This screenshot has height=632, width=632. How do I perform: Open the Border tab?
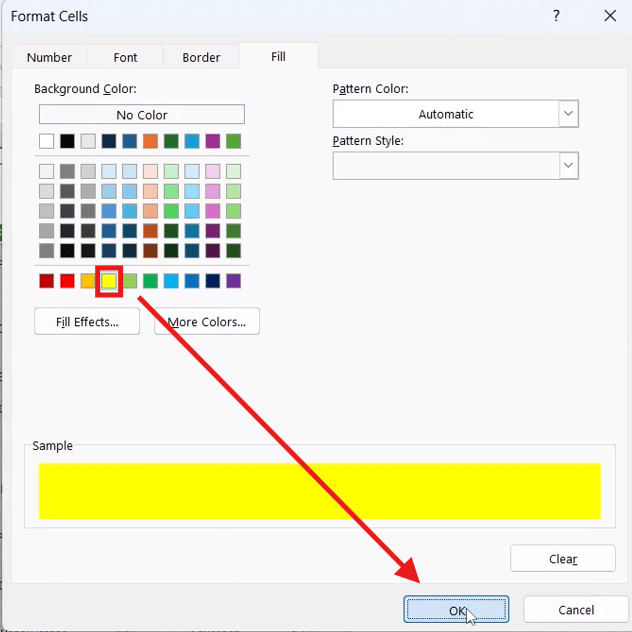[201, 57]
